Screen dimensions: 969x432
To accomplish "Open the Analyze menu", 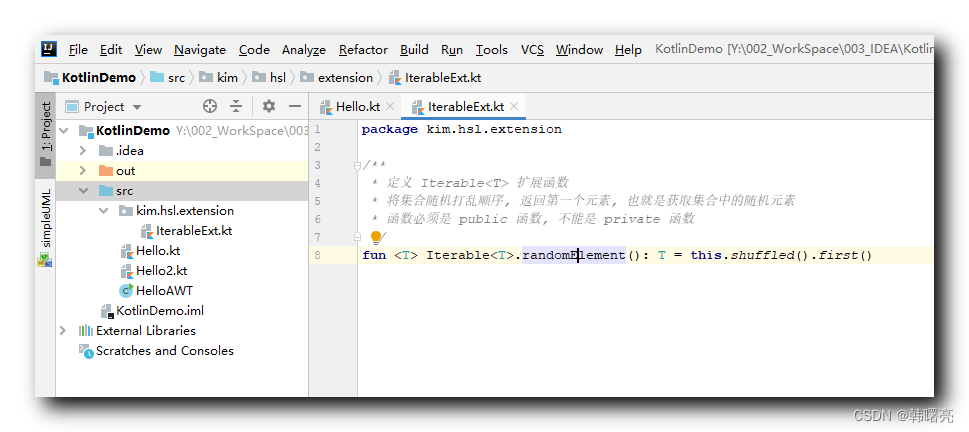I will pyautogui.click(x=303, y=50).
